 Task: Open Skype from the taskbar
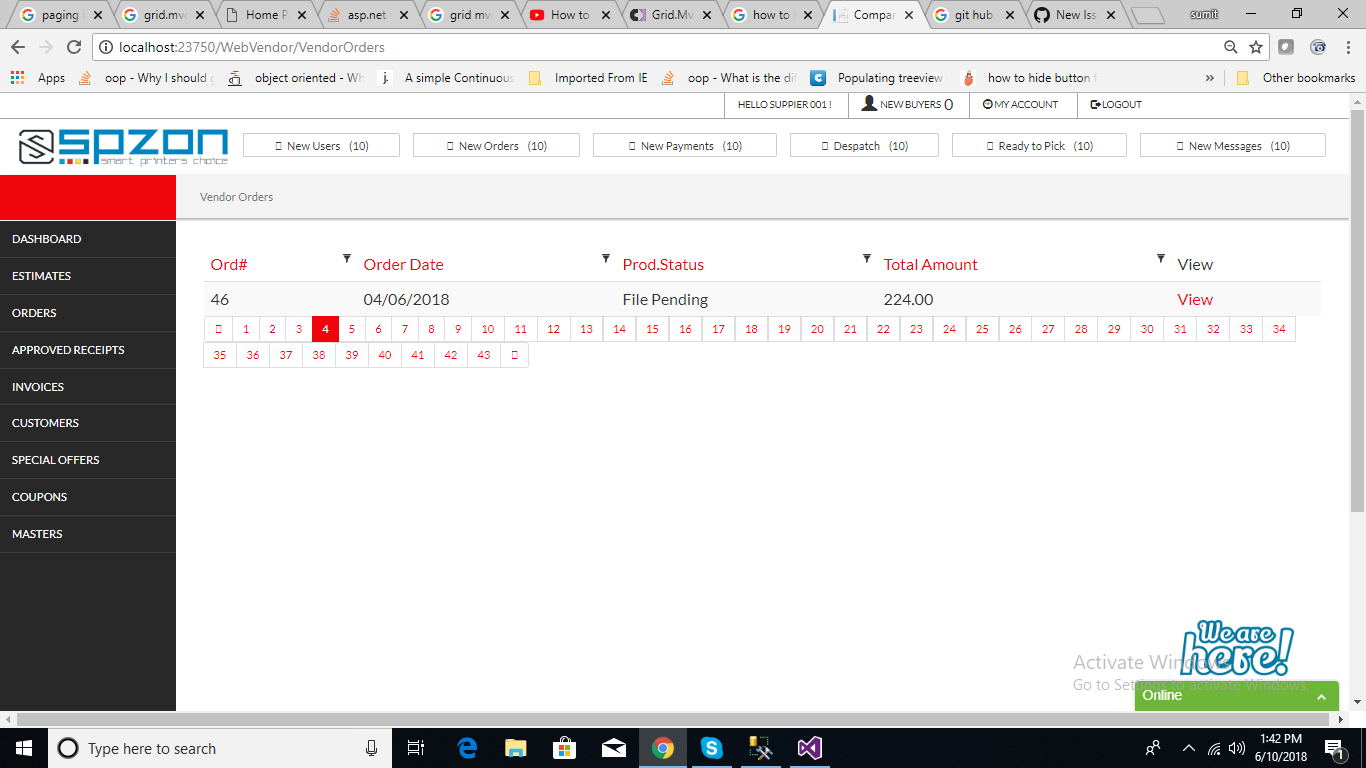point(712,747)
